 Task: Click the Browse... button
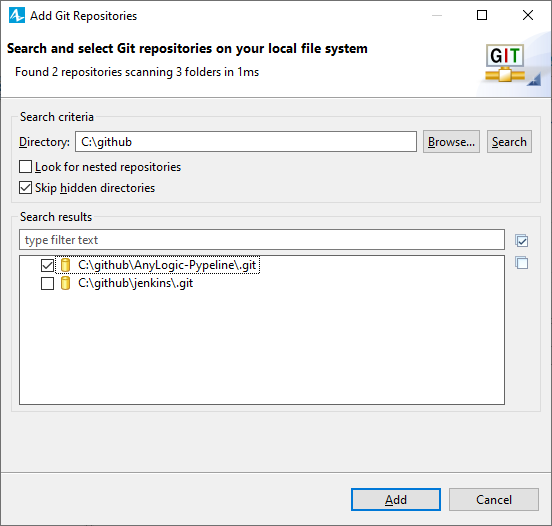click(451, 142)
